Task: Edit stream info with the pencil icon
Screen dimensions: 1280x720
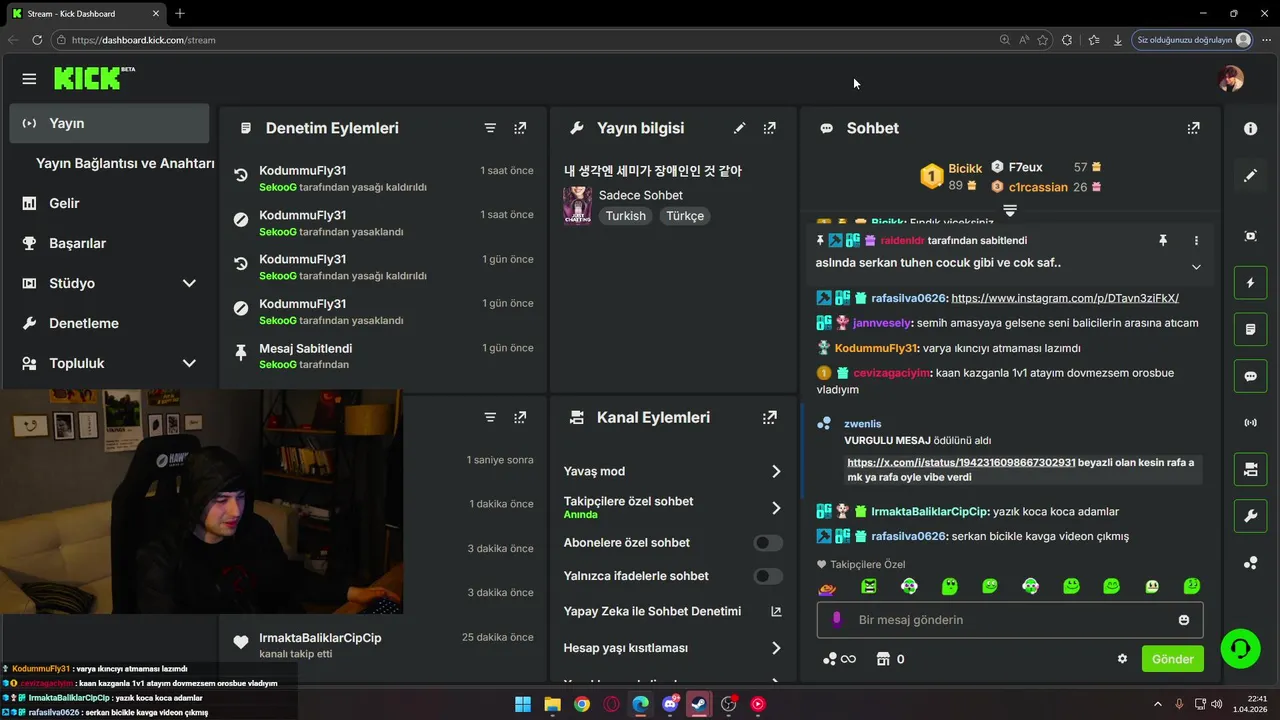Action: point(739,128)
